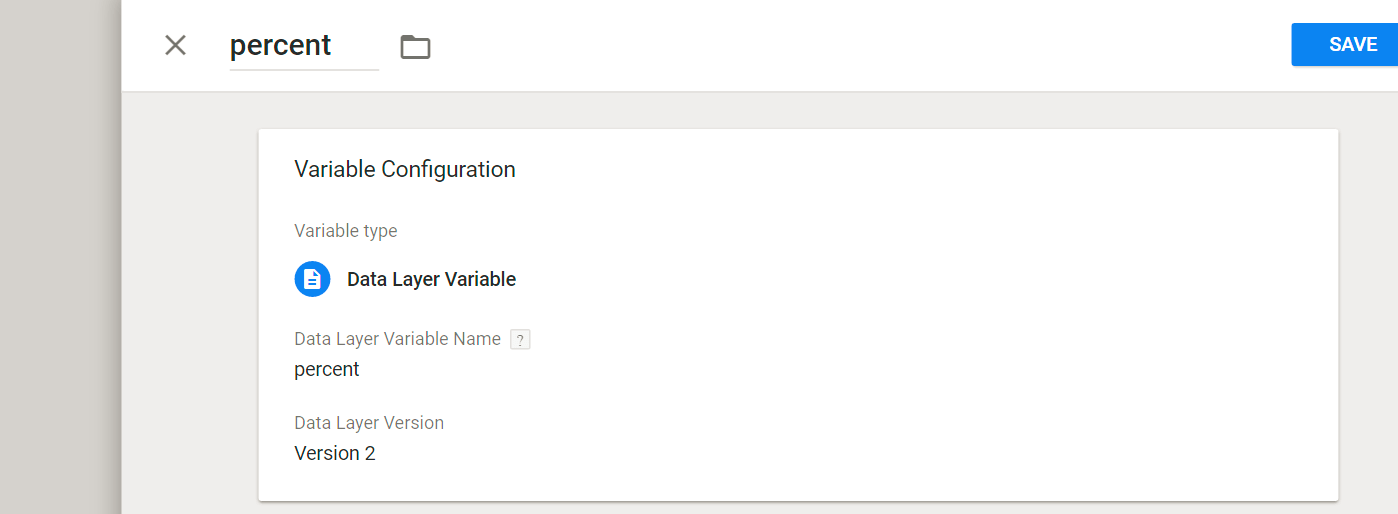The height and width of the screenshot is (514, 1398).
Task: Click empty white header area before SAVE
Action: coord(850,45)
